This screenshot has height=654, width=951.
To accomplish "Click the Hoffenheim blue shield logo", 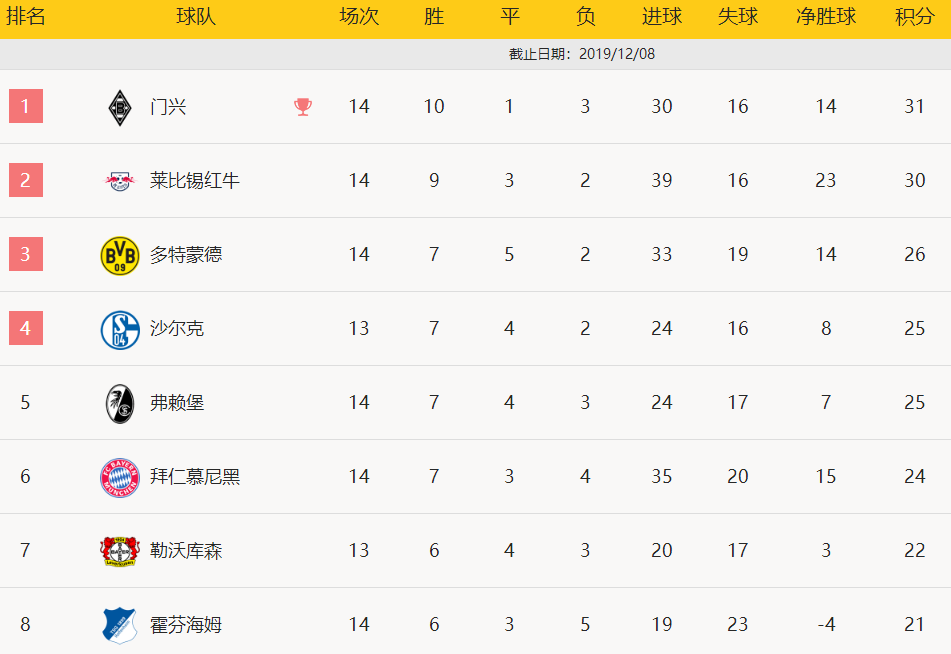I will [119, 625].
